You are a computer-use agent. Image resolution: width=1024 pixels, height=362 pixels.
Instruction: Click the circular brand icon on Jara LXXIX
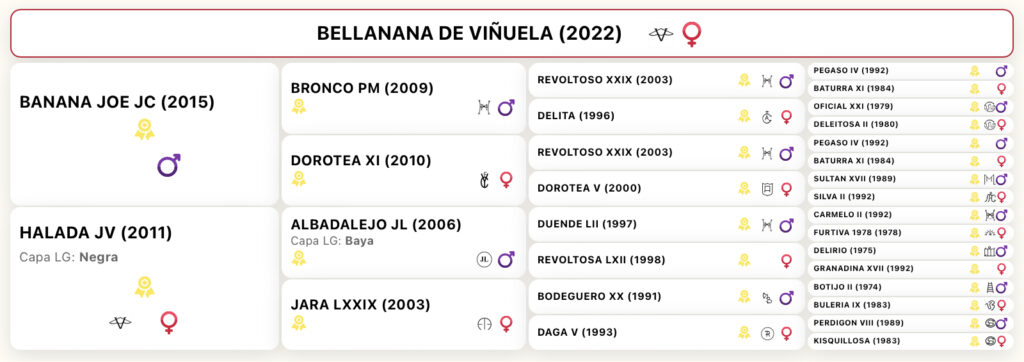(x=484, y=323)
